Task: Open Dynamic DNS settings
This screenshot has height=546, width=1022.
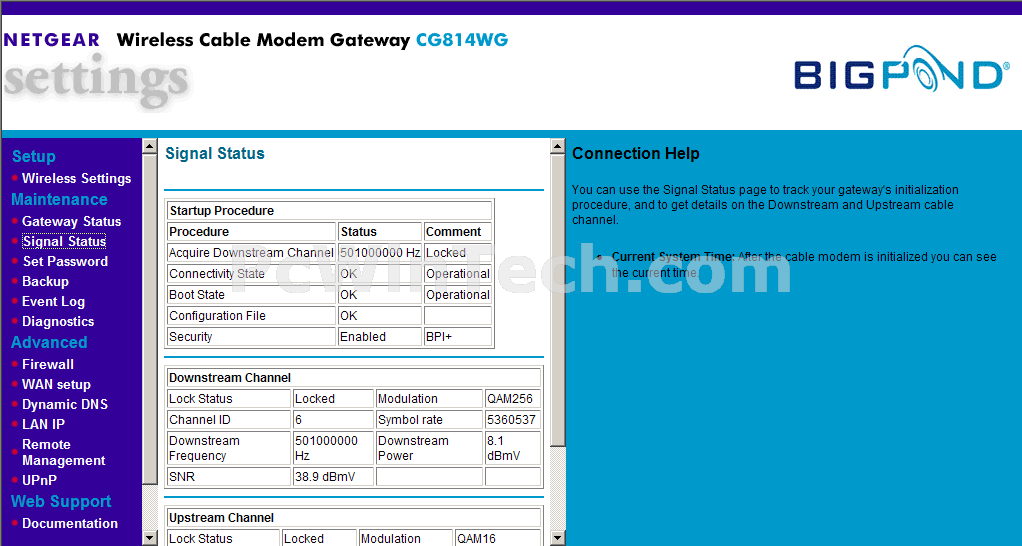Action: point(65,405)
